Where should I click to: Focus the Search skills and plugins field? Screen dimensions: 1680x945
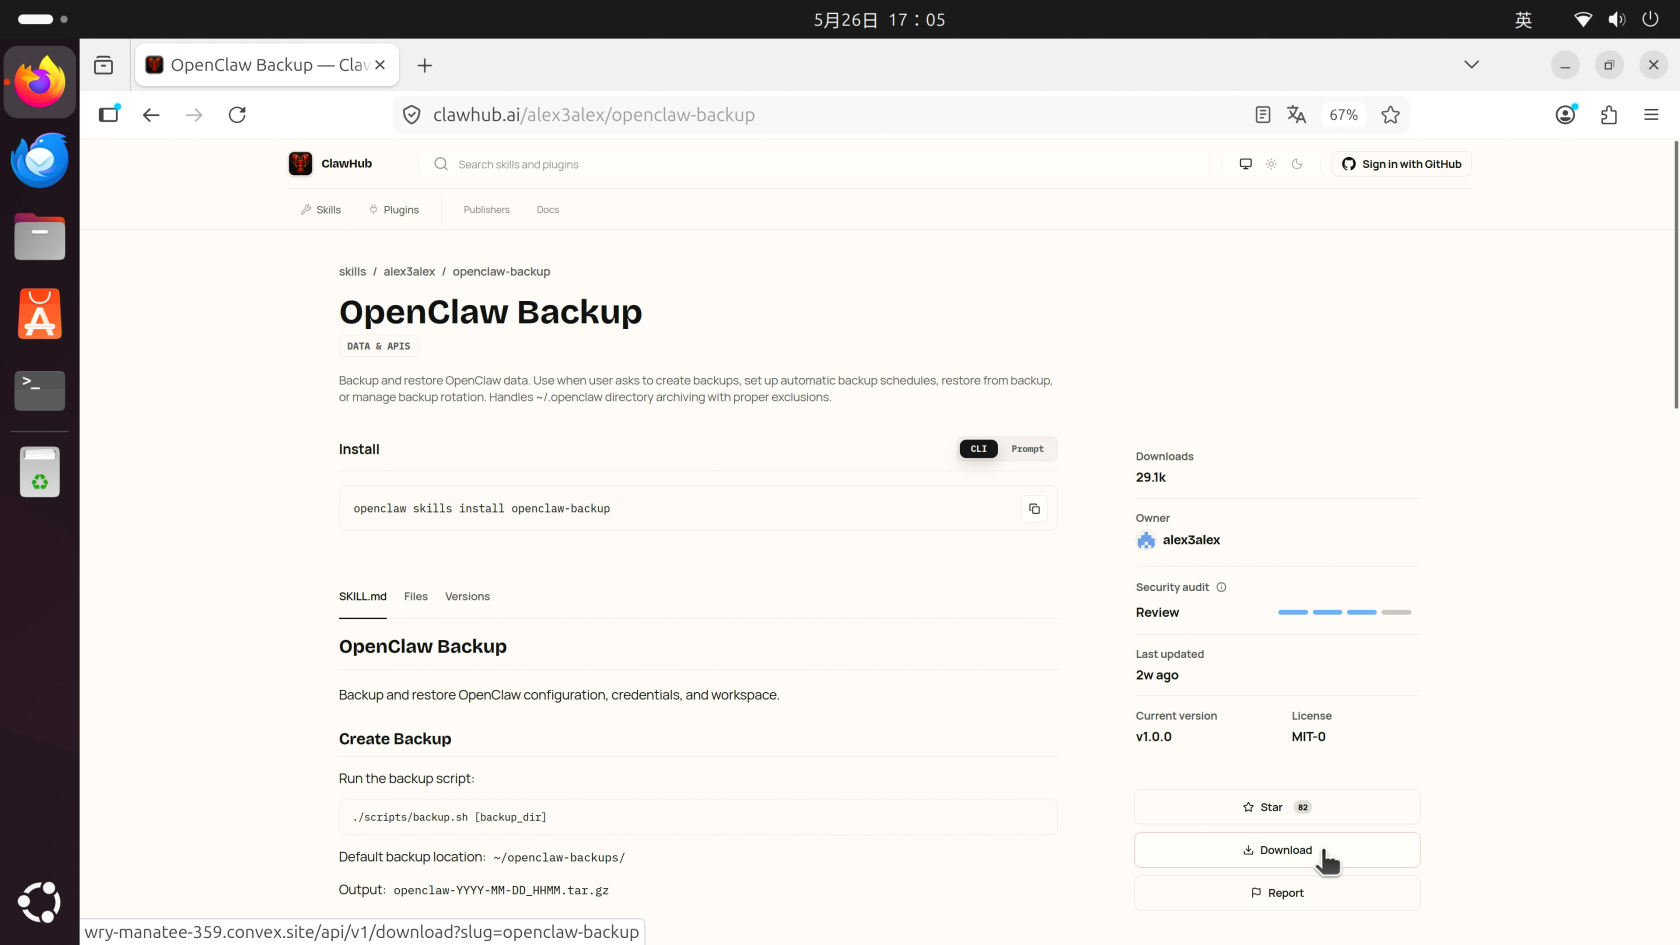click(x=814, y=164)
